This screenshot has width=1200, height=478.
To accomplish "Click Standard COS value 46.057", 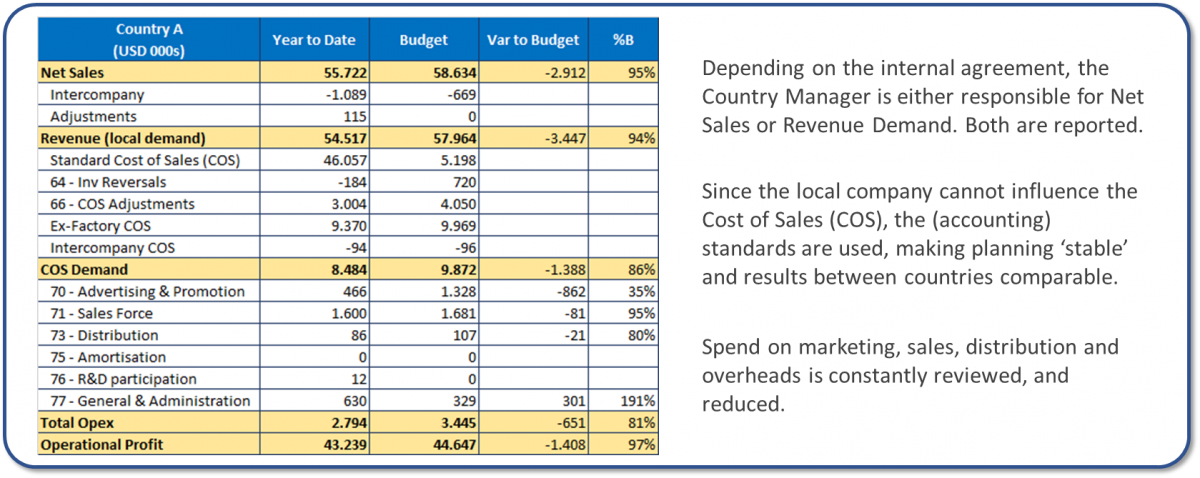I will pos(345,160).
